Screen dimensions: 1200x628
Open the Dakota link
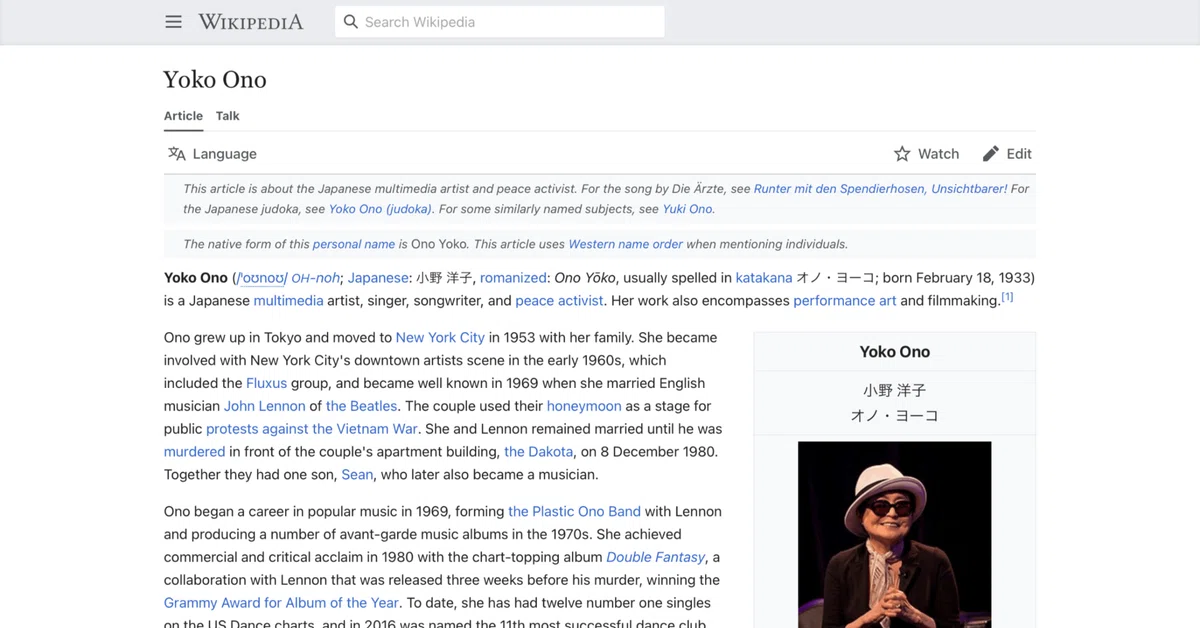[x=539, y=452]
